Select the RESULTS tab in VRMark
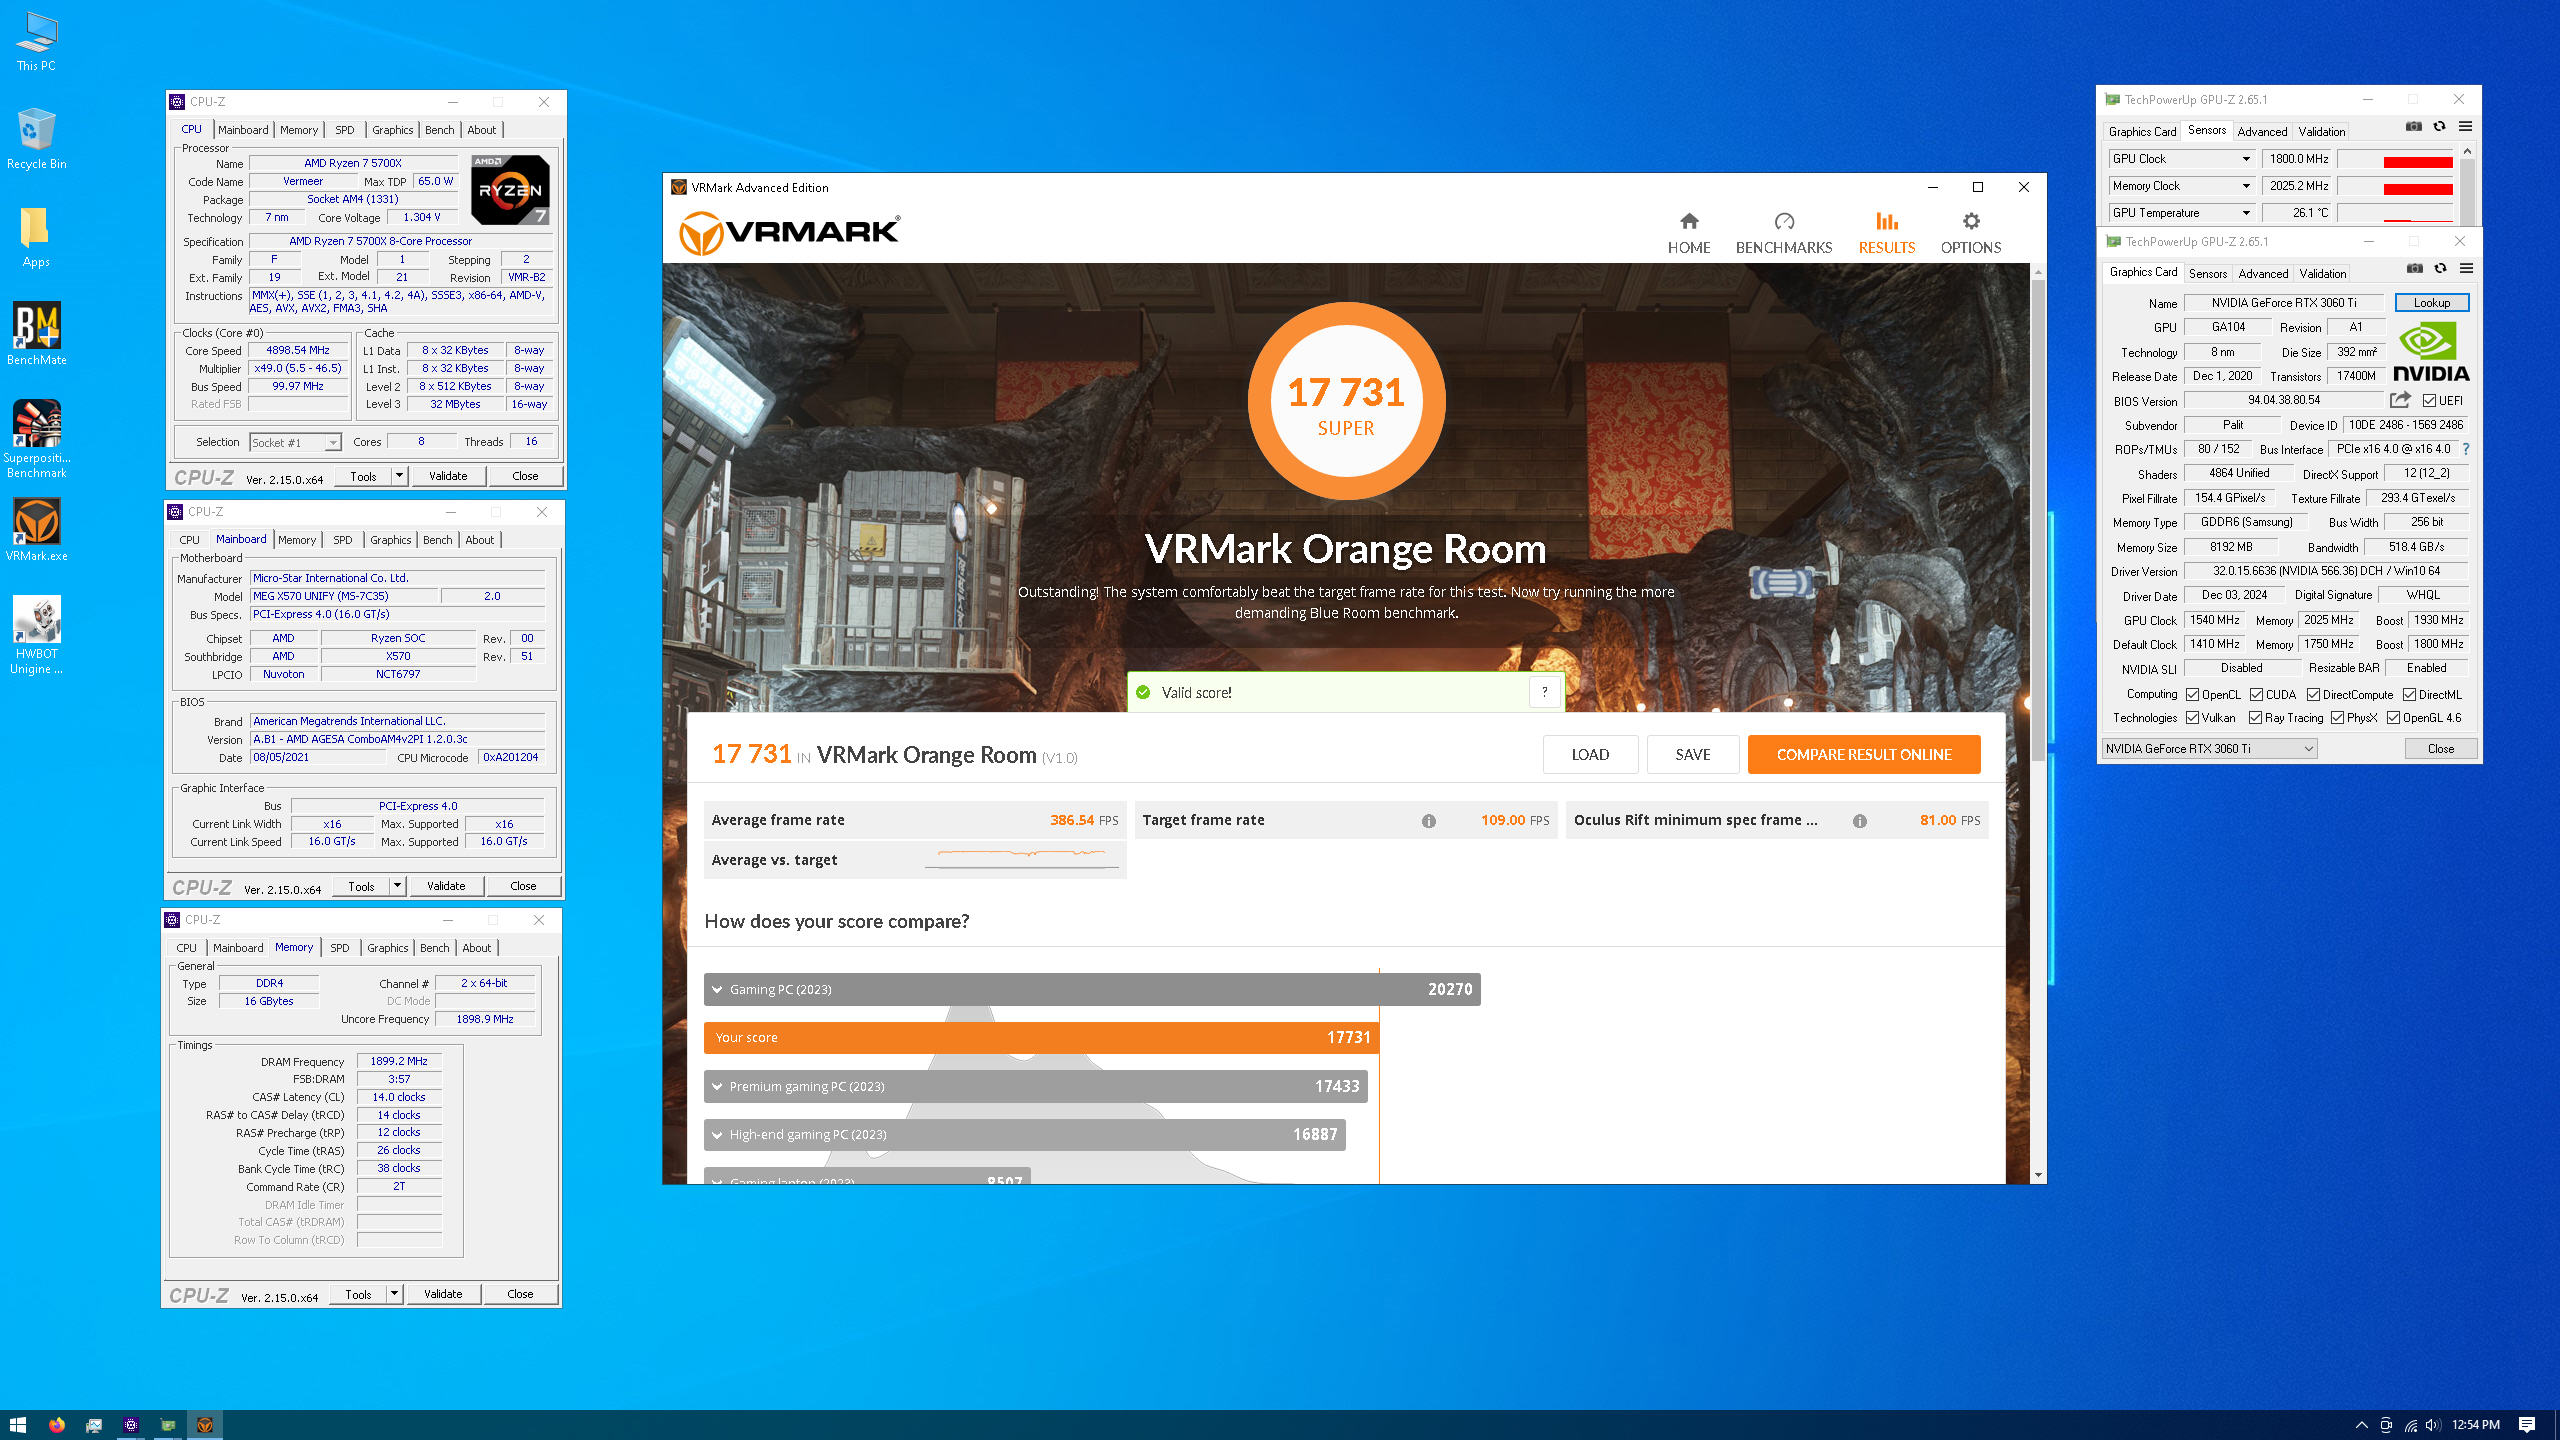 [x=1886, y=233]
